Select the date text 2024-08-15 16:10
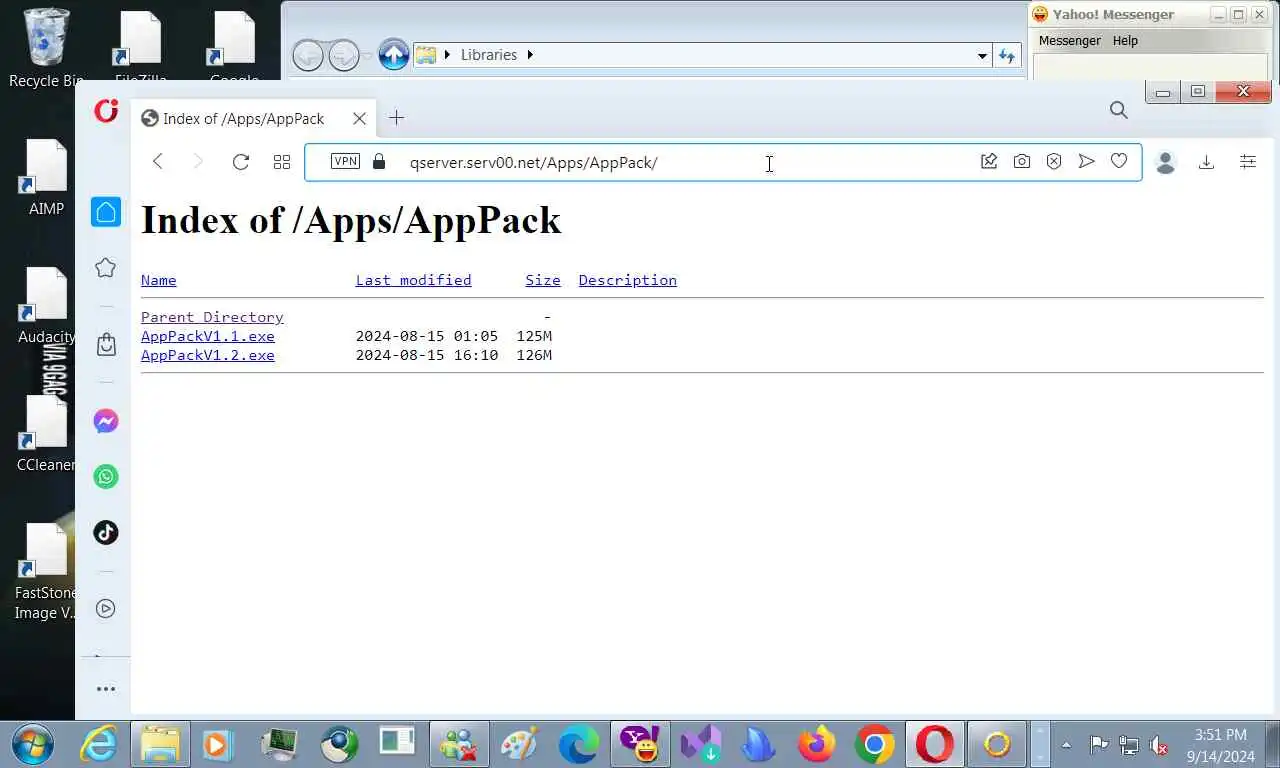 (426, 355)
